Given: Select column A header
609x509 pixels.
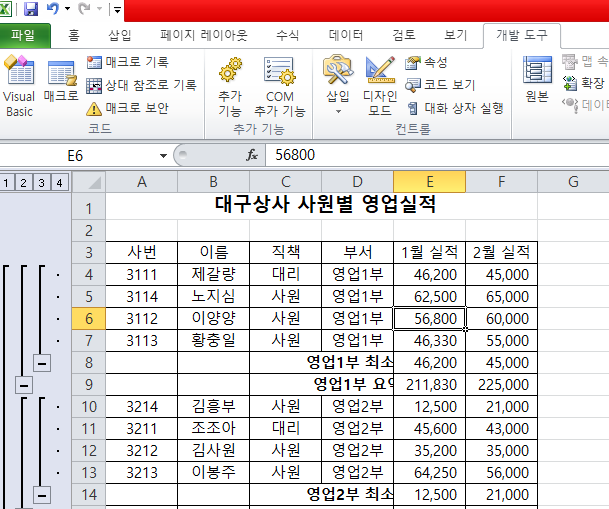Looking at the screenshot, I should (142, 182).
